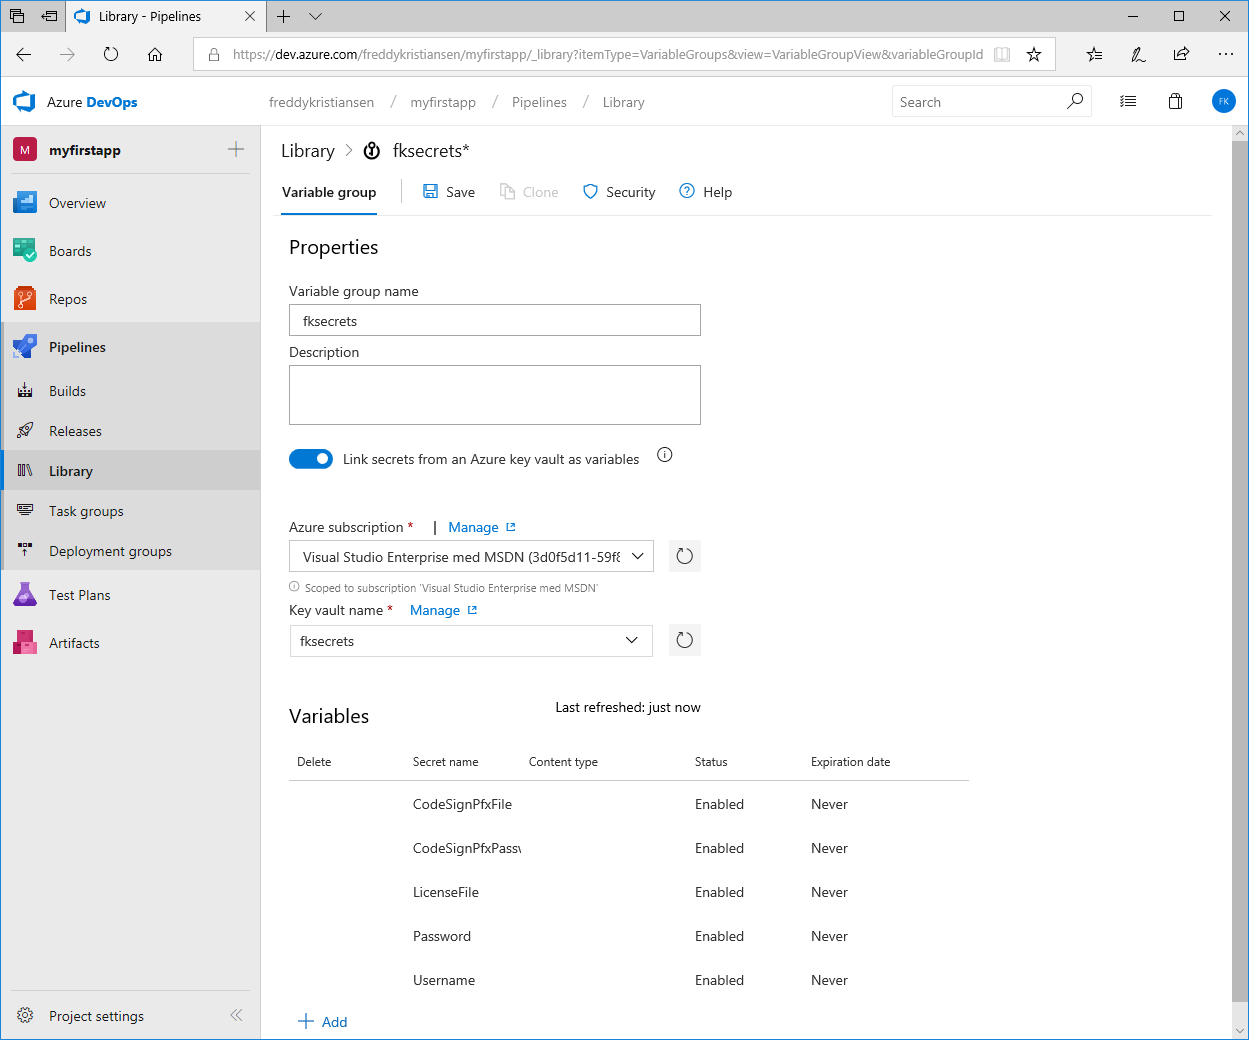1249x1040 pixels.
Task: Select the Variable group tab
Action: point(329,192)
